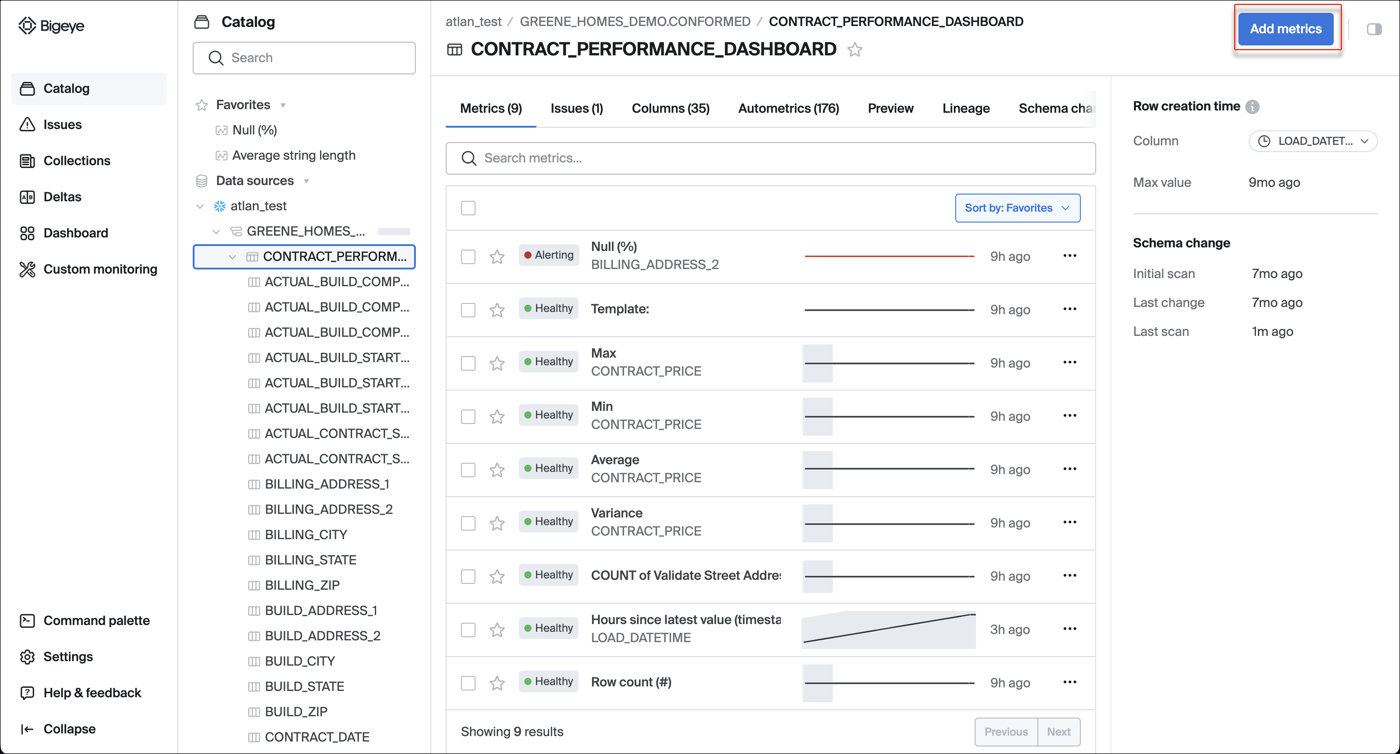Screen dimensions: 1400x754
Task: Switch to the Columns (35) tab
Action: 670,108
